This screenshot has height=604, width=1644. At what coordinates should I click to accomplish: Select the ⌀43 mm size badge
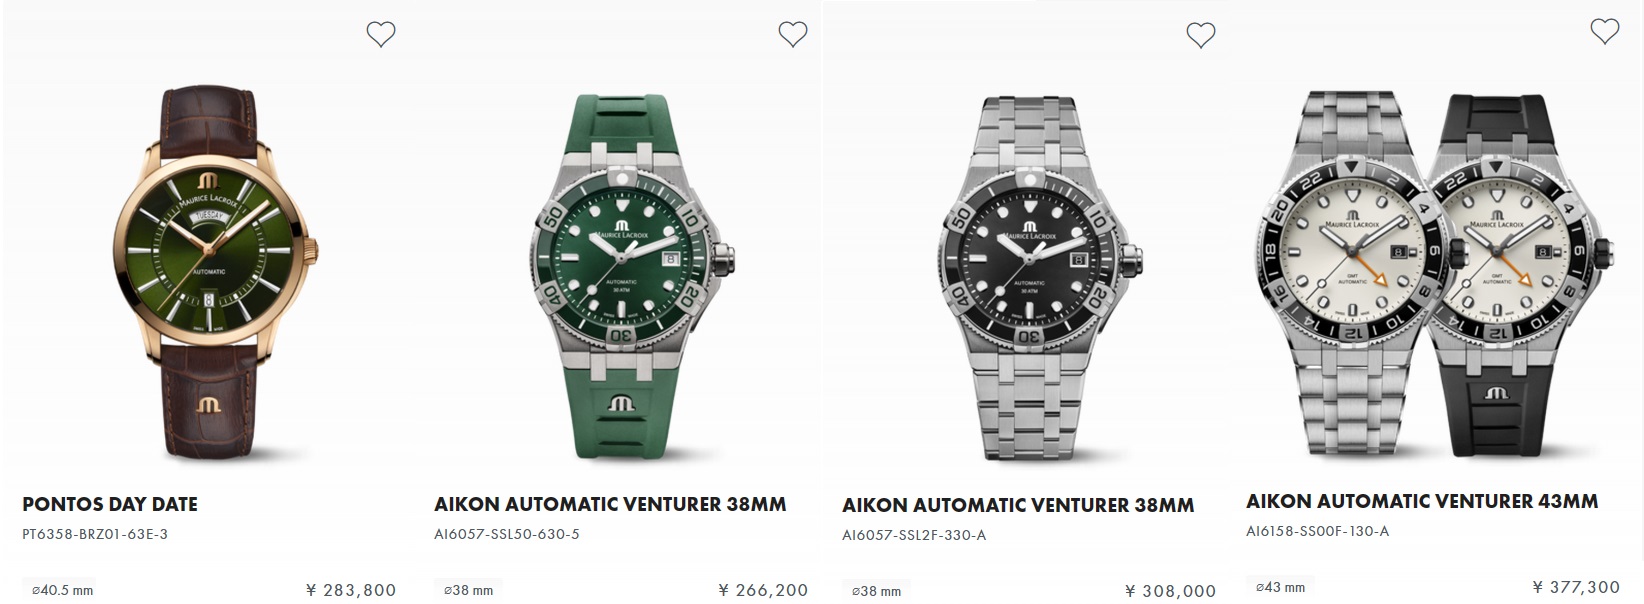[x=1281, y=587]
